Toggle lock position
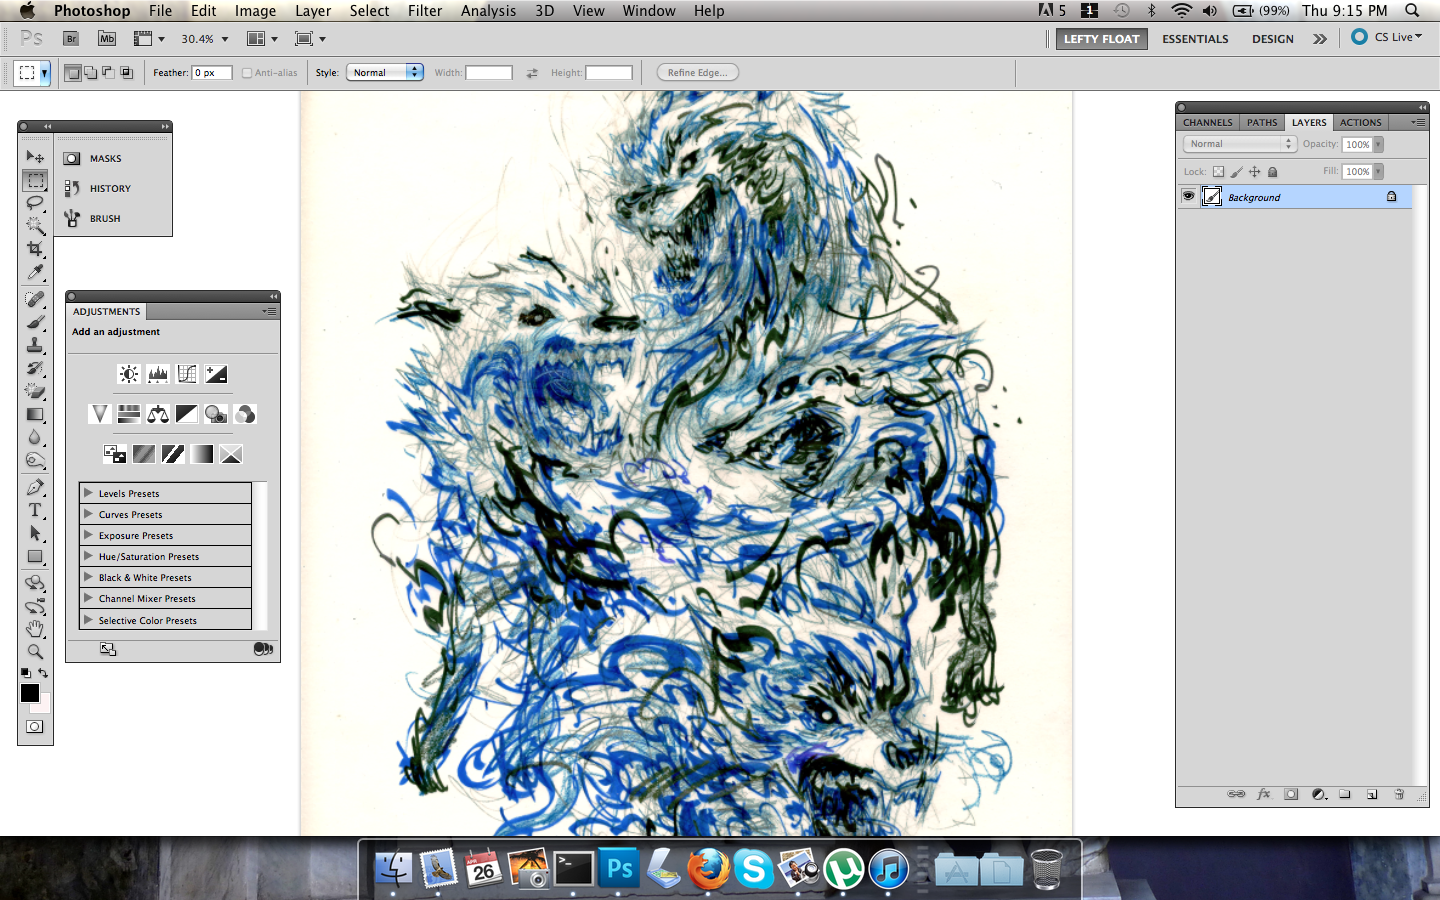The height and width of the screenshot is (900, 1440). 1254,172
